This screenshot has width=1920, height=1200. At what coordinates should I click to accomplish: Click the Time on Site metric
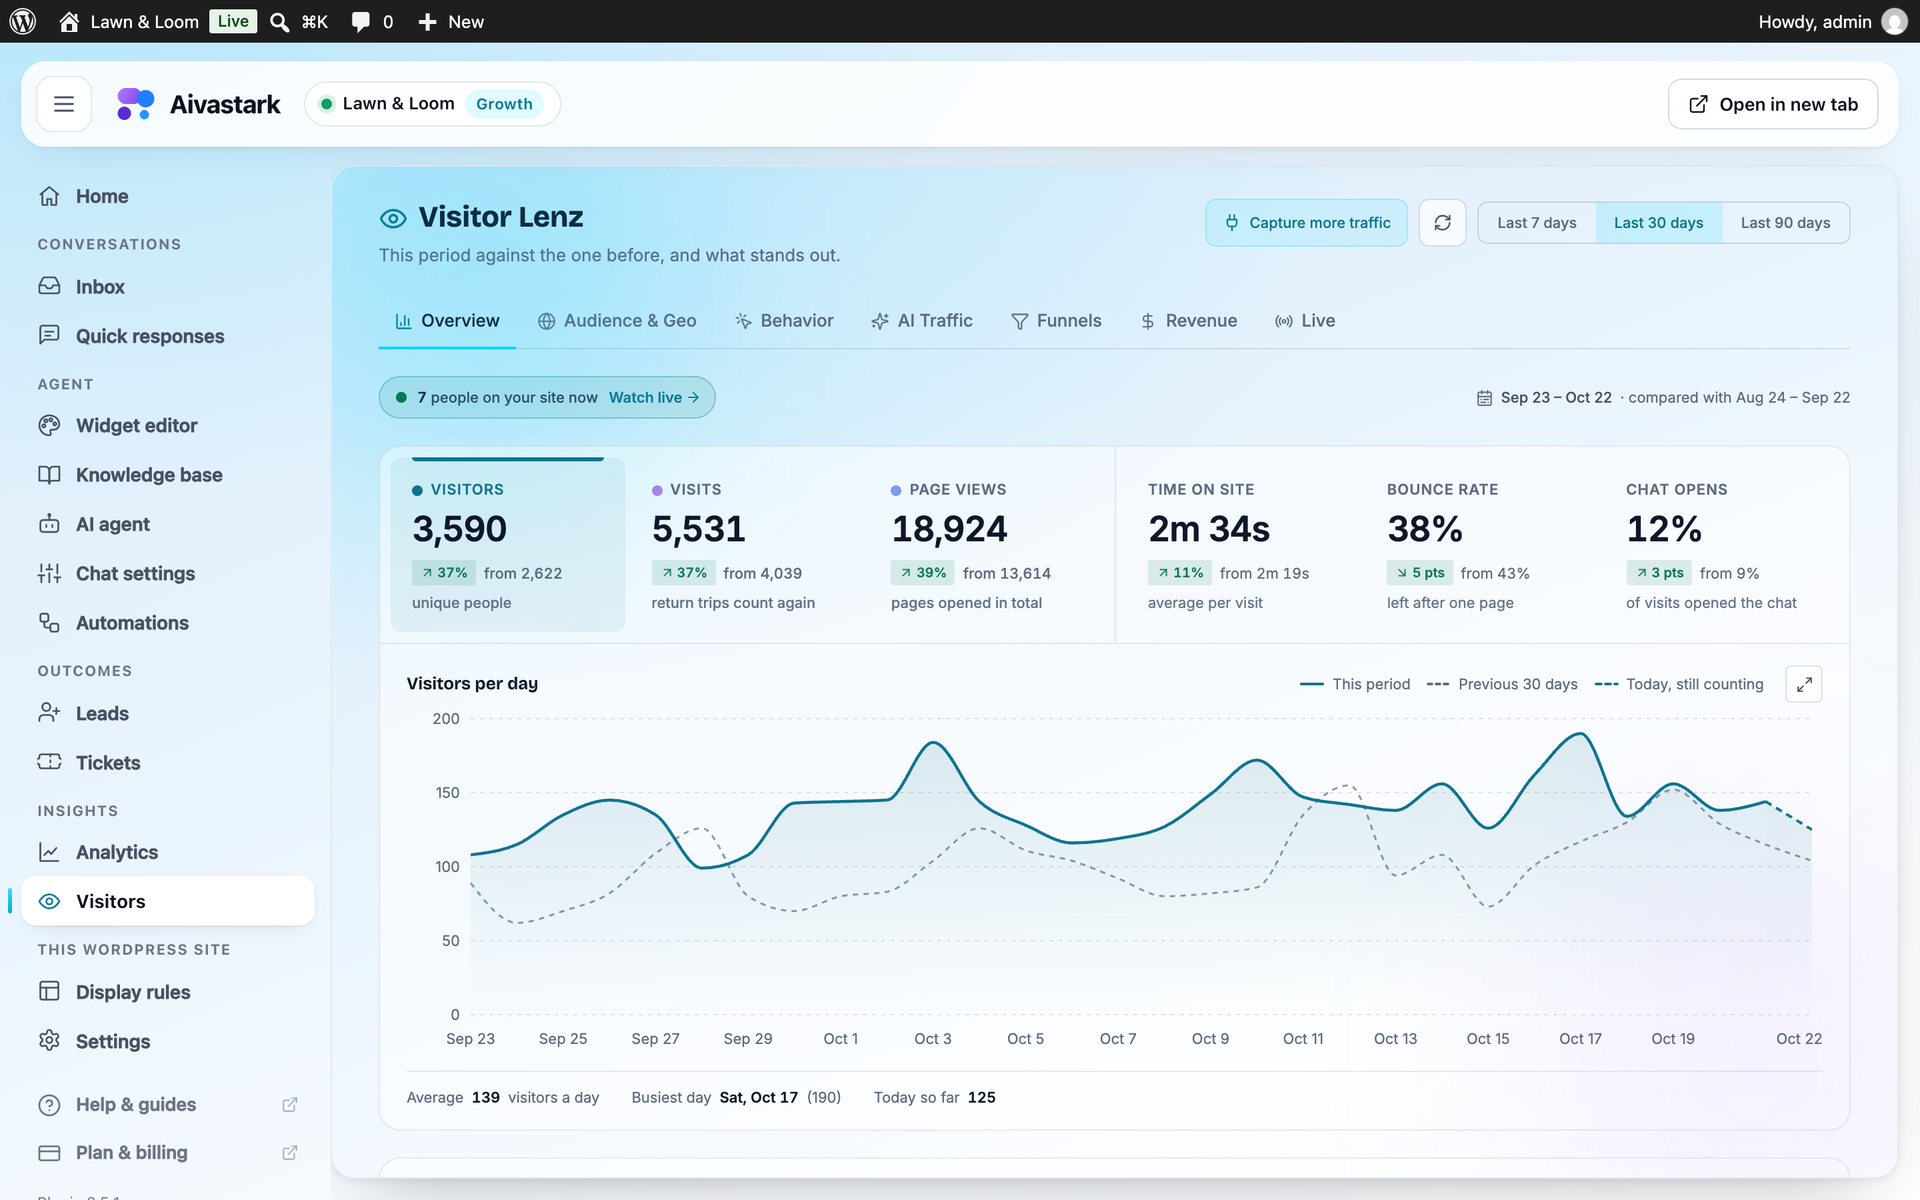point(1244,544)
